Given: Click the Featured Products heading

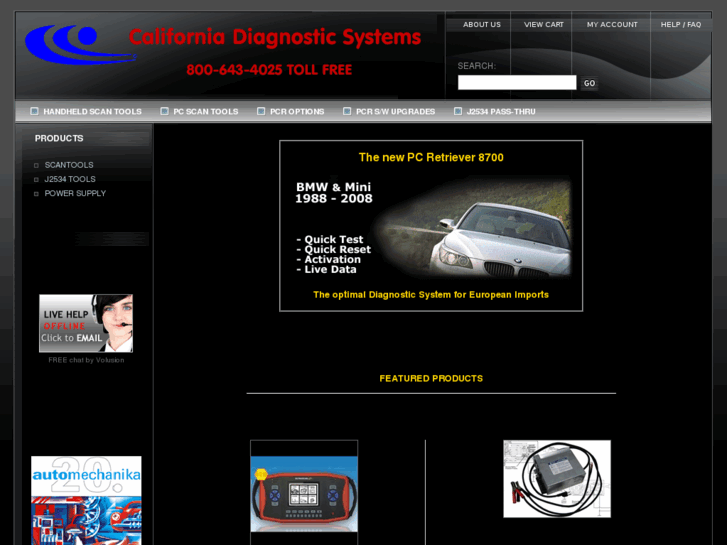Looking at the screenshot, I should [431, 378].
